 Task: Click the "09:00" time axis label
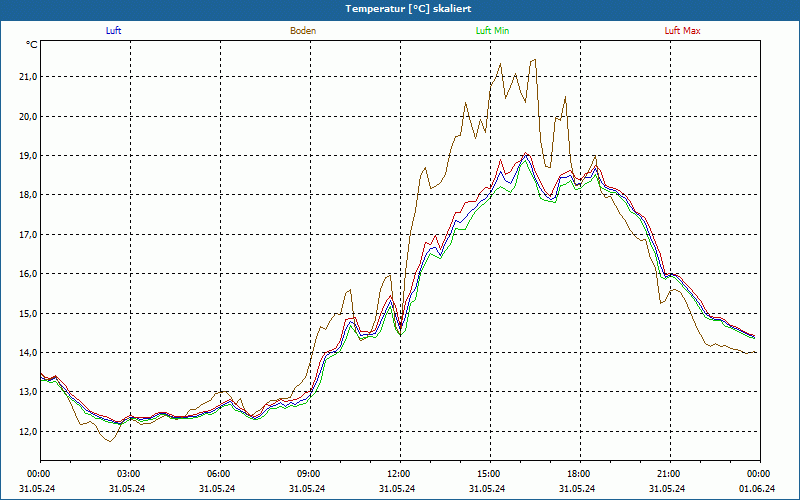(x=310, y=474)
